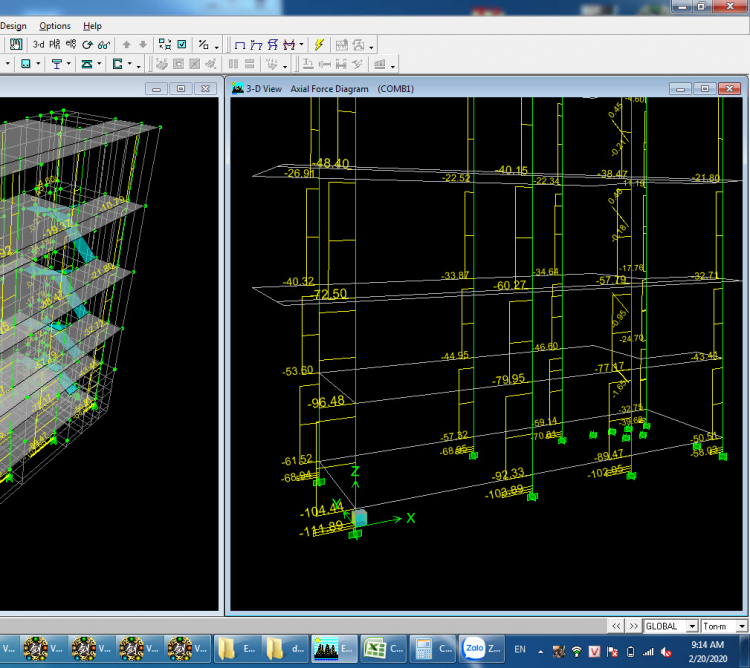
Task: Click the -72.50 axial force value
Action: click(x=330, y=294)
